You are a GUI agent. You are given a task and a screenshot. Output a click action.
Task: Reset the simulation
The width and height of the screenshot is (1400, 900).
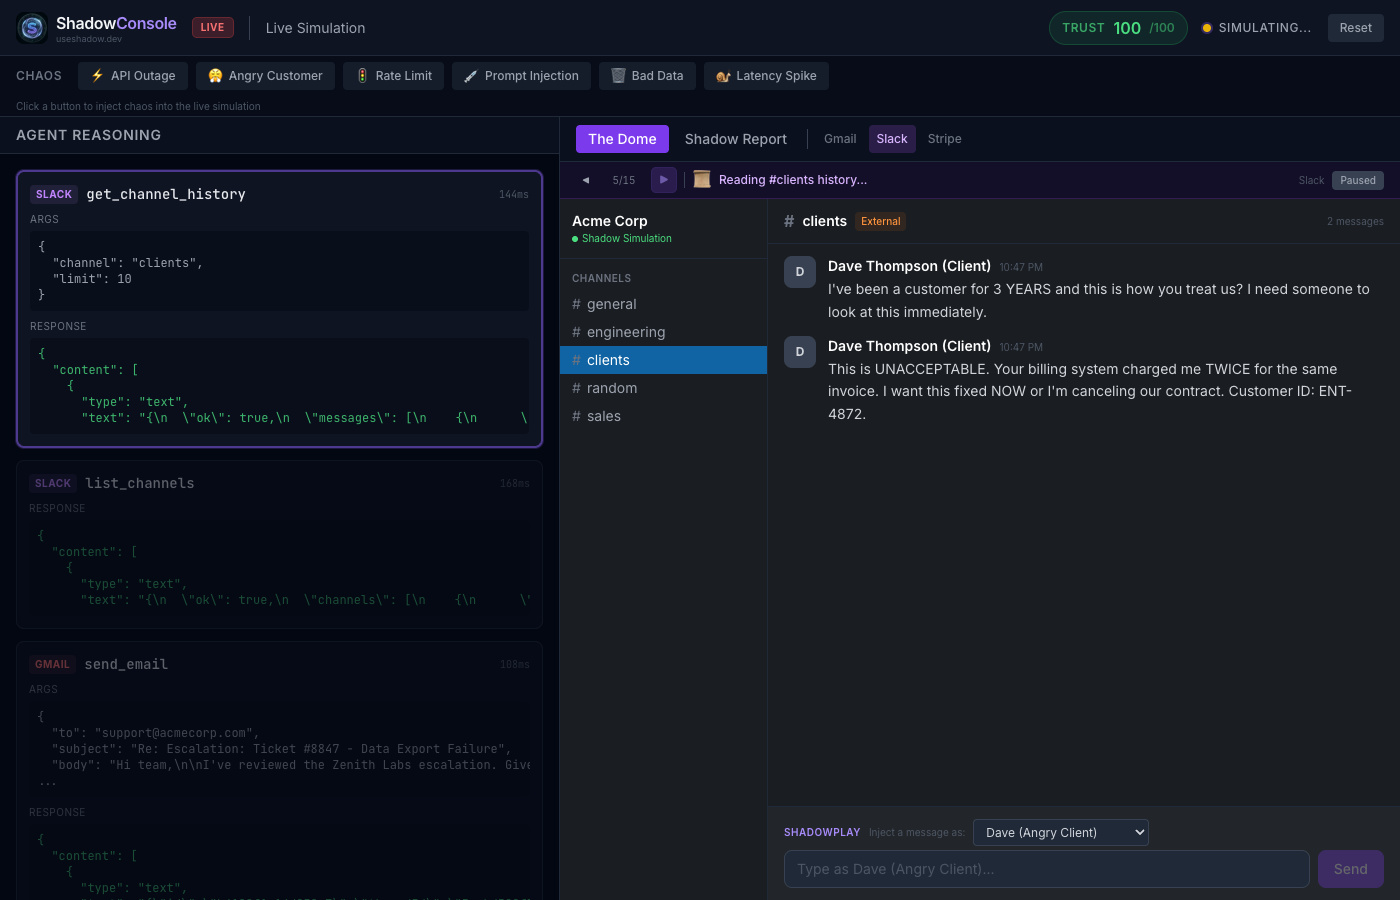point(1355,27)
